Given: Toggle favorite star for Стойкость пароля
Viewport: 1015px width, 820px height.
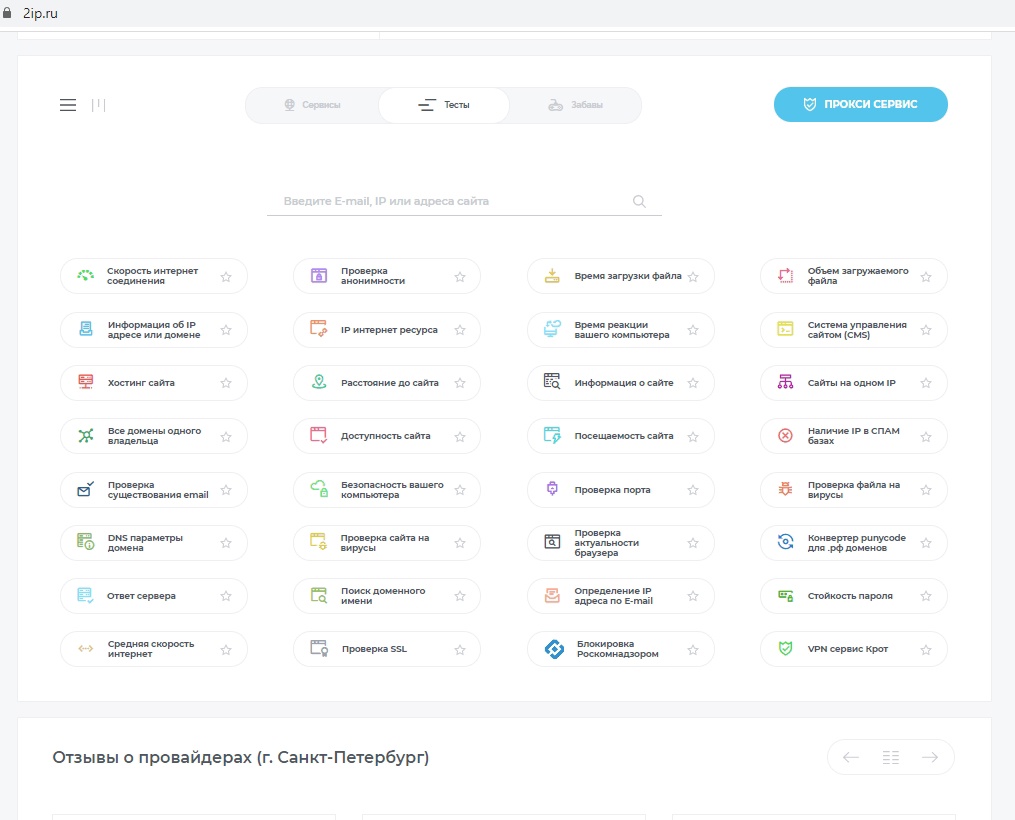Looking at the screenshot, I should 926,596.
